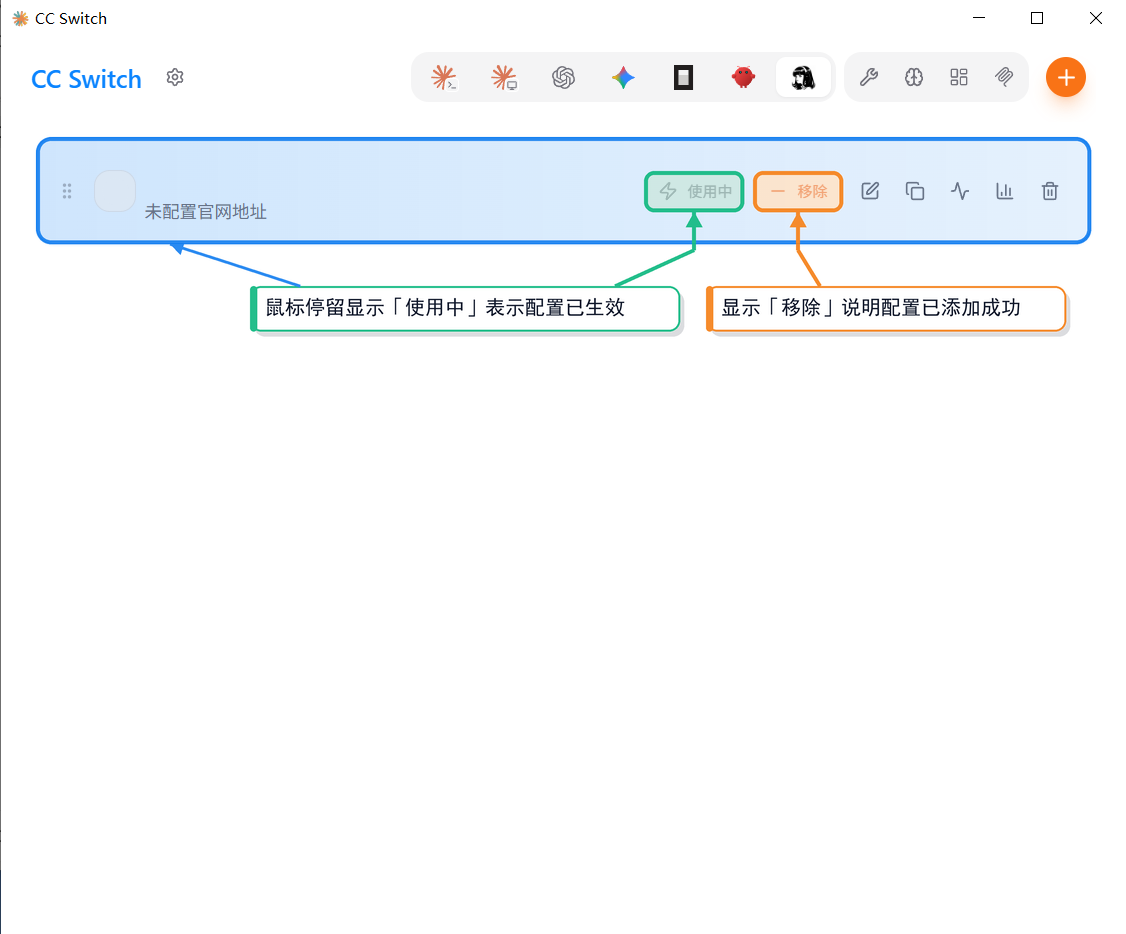Click the 移除 remove button
Viewport: 1126px width, 934px height.
(798, 191)
